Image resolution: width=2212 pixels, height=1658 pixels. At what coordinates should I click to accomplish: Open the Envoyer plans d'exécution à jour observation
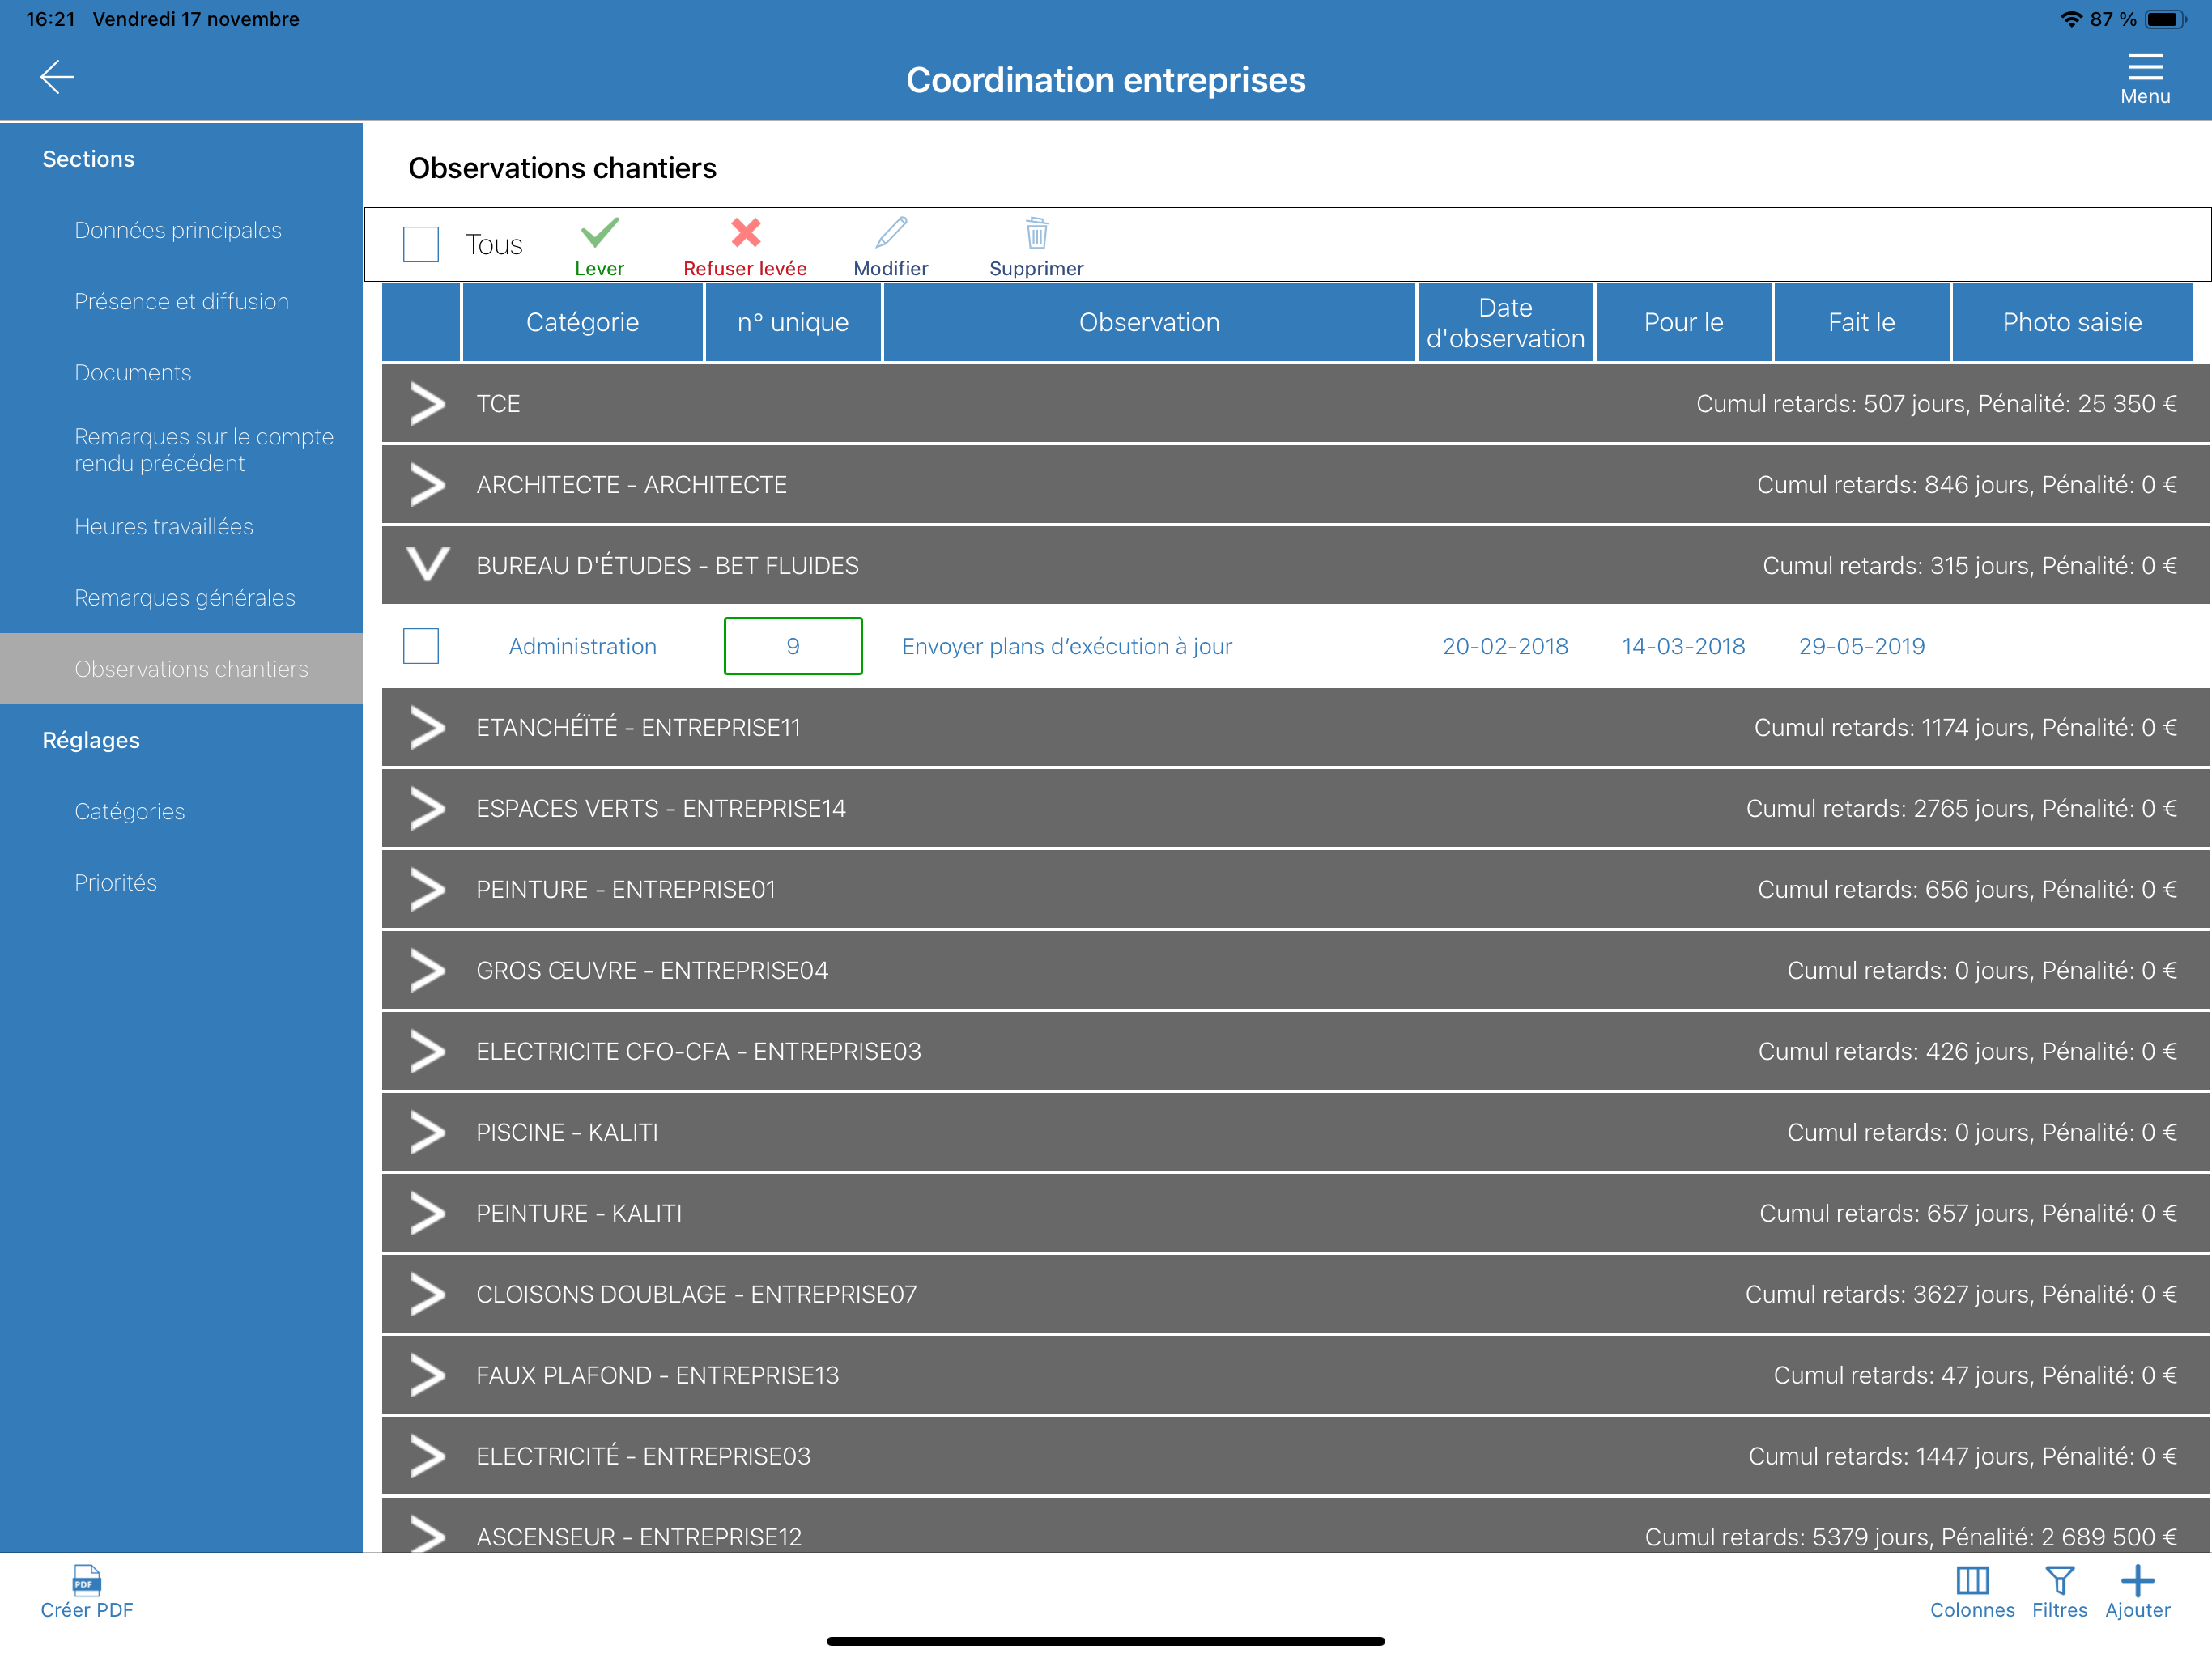1067,646
